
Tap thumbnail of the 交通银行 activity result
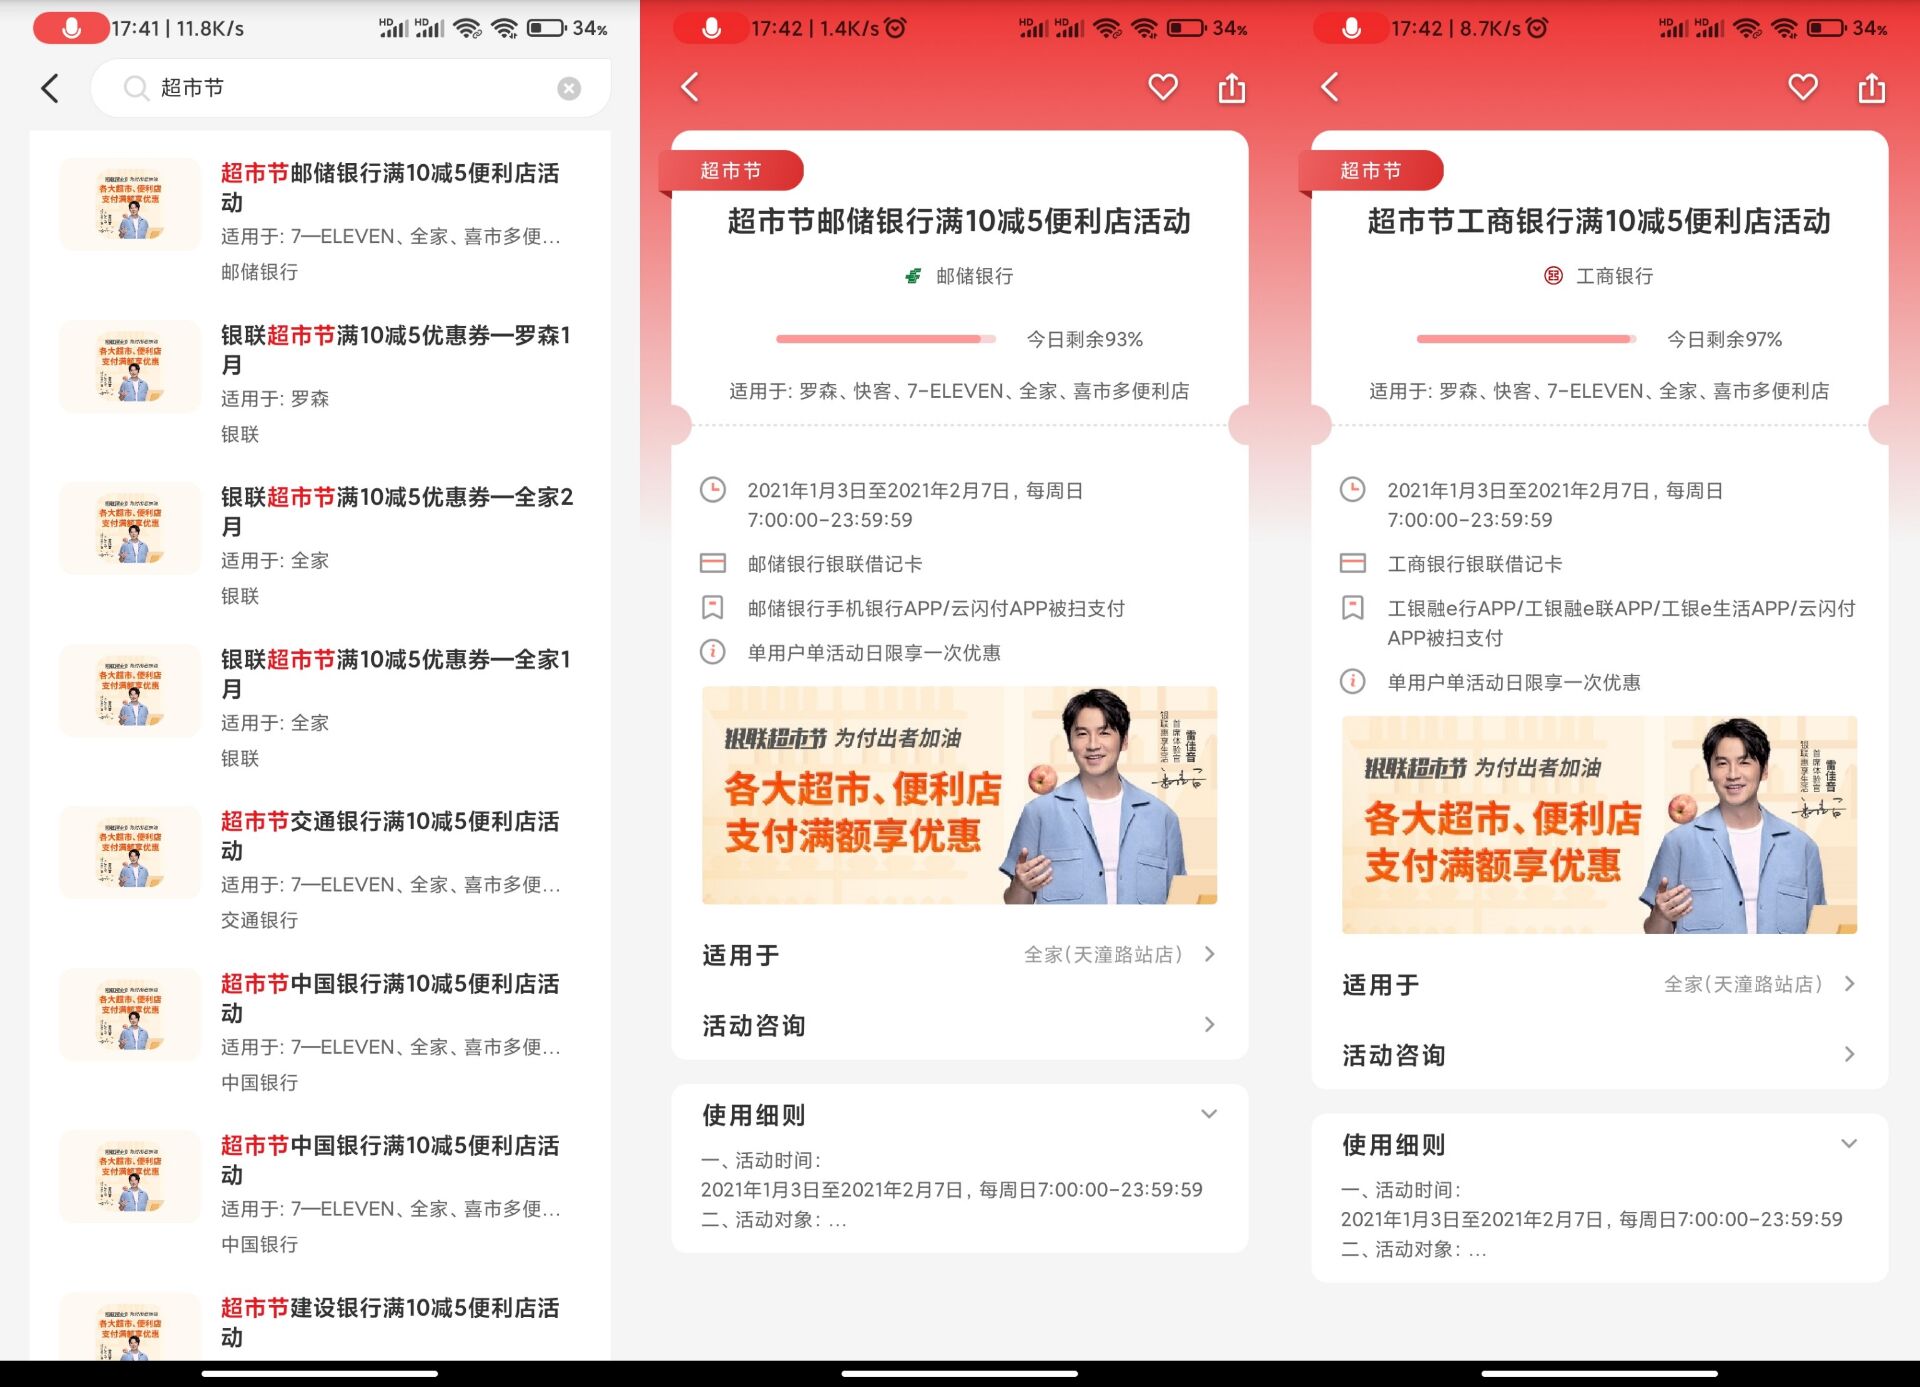pyautogui.click(x=130, y=853)
